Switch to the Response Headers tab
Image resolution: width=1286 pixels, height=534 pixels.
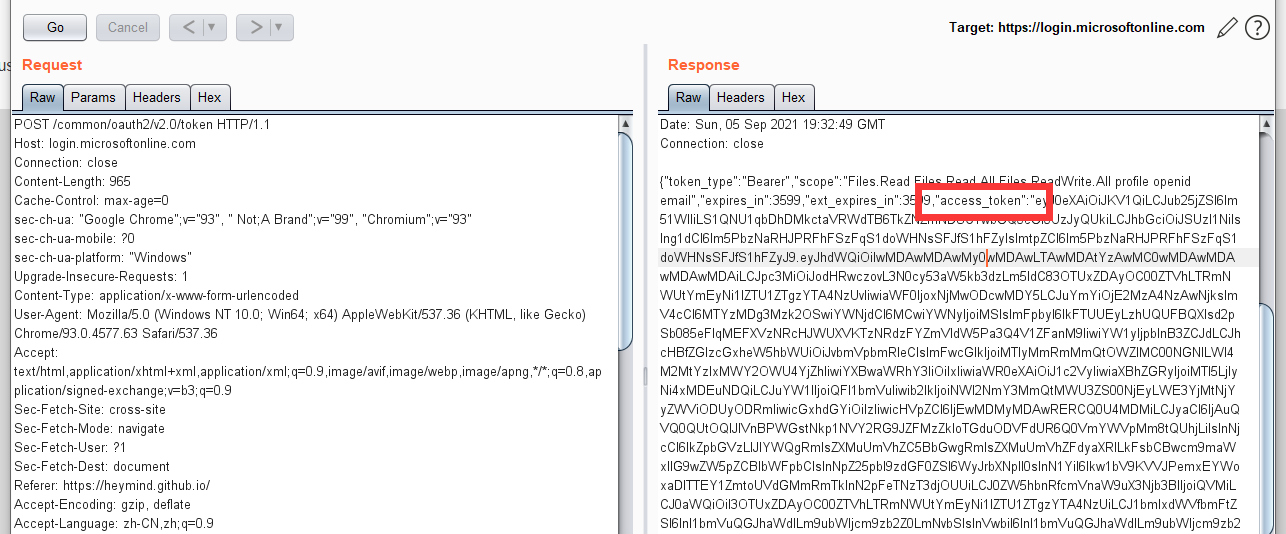(741, 97)
